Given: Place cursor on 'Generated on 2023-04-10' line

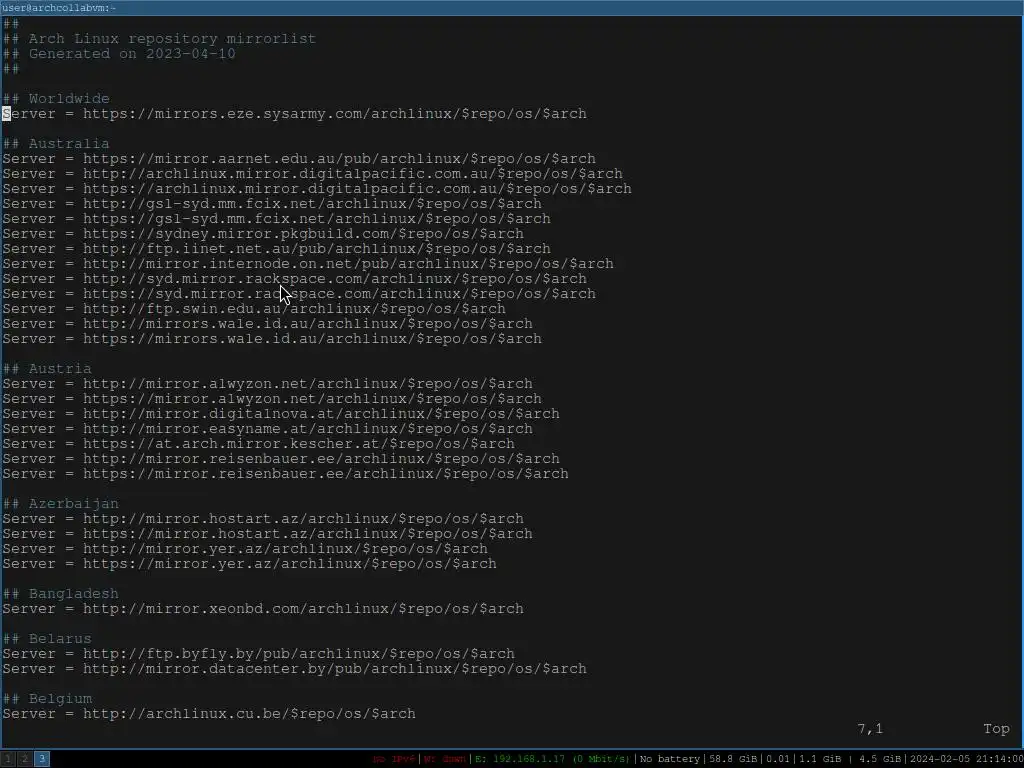Looking at the screenshot, I should pos(119,54).
